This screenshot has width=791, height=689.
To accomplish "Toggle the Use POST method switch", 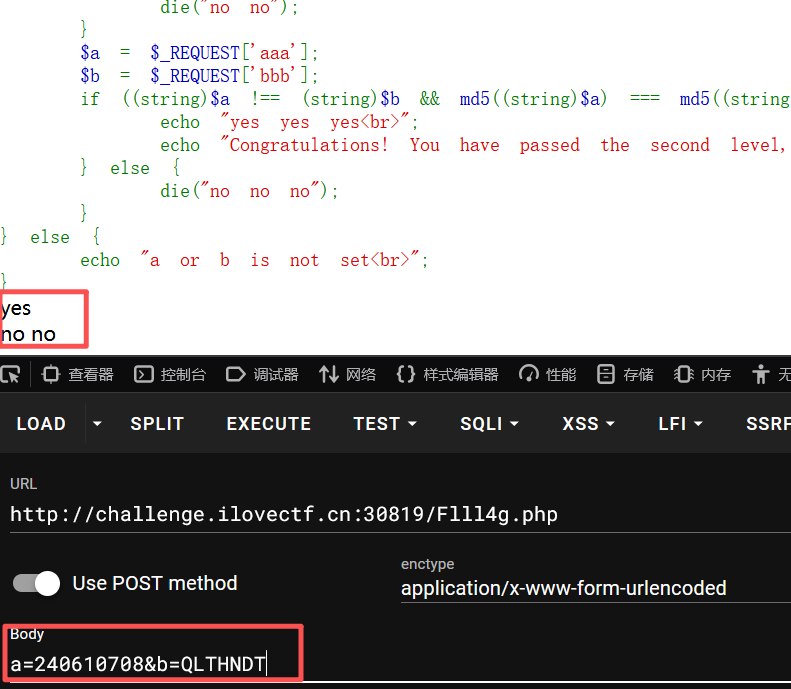I will tap(36, 584).
